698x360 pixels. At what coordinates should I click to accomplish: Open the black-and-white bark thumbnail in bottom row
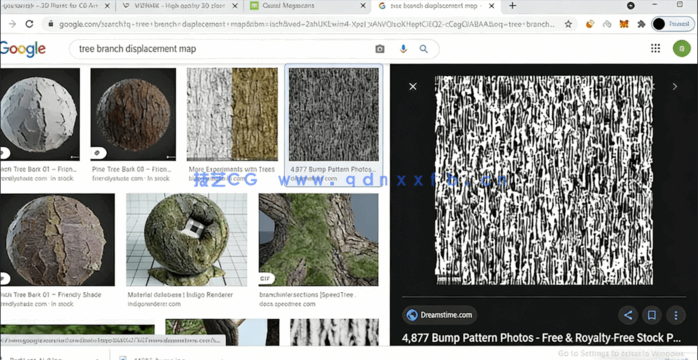point(334,332)
